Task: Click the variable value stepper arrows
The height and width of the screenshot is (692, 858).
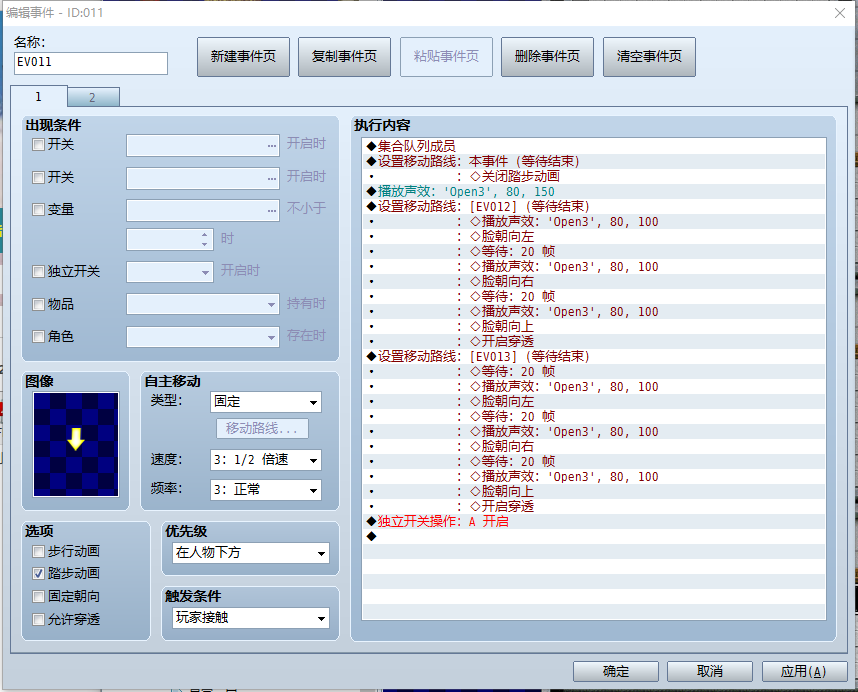Action: point(204,239)
